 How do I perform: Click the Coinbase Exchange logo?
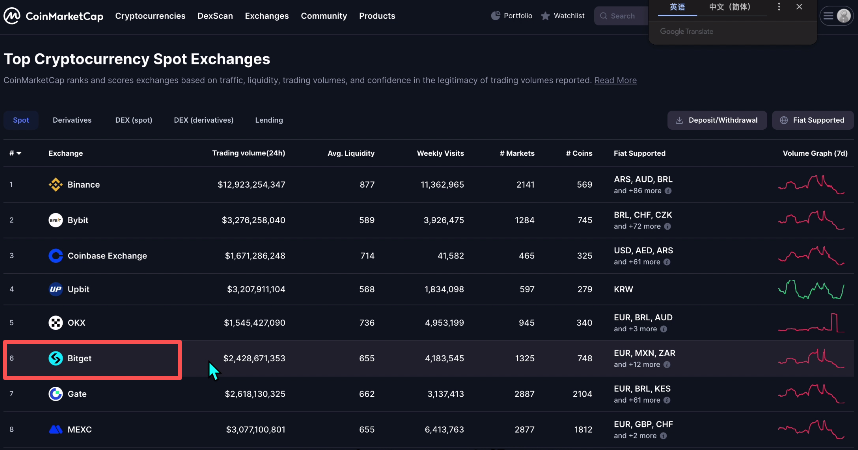(x=56, y=256)
